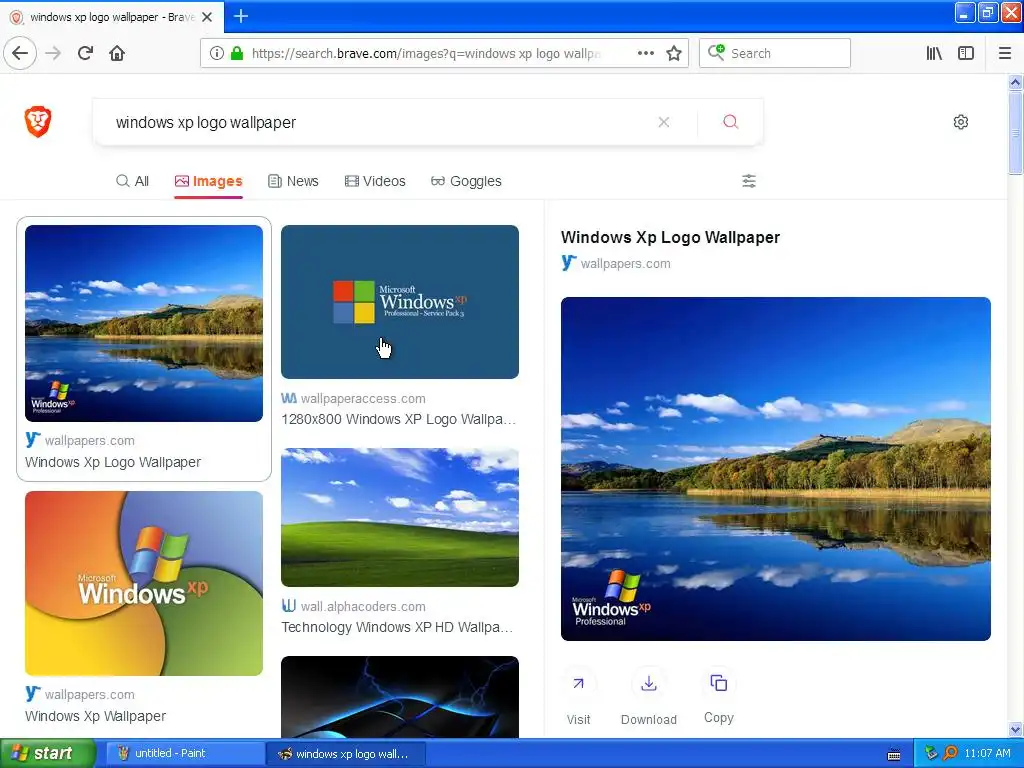
Task: Click the Download image icon
Action: (648, 684)
